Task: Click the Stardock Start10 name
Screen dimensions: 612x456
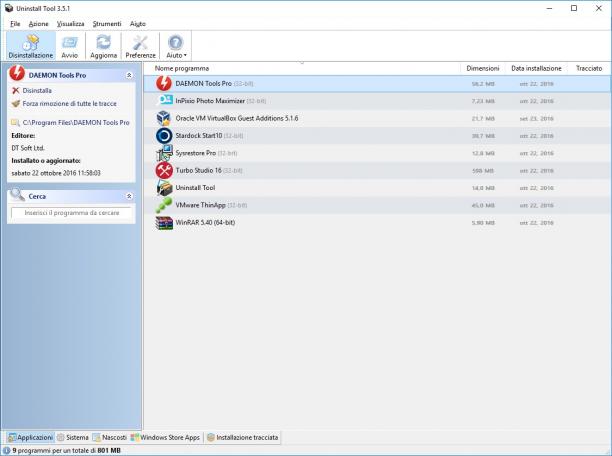Action: point(199,135)
